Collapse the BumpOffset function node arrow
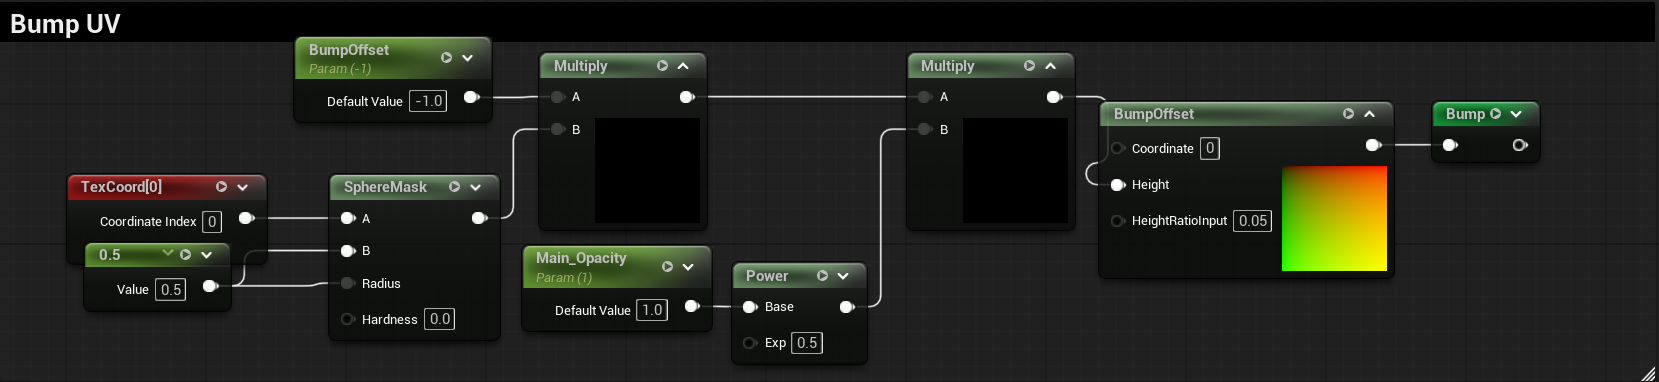This screenshot has height=382, width=1659. pos(1369,114)
